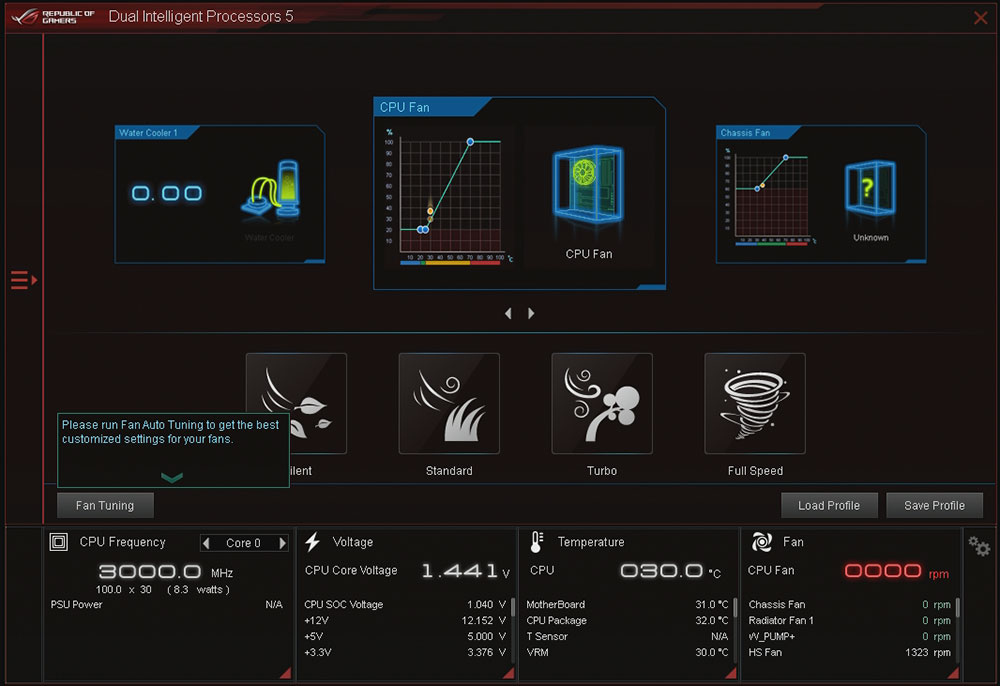Viewport: 1000px width, 686px height.
Task: Click the CPU Fan case icon
Action: [x=588, y=186]
